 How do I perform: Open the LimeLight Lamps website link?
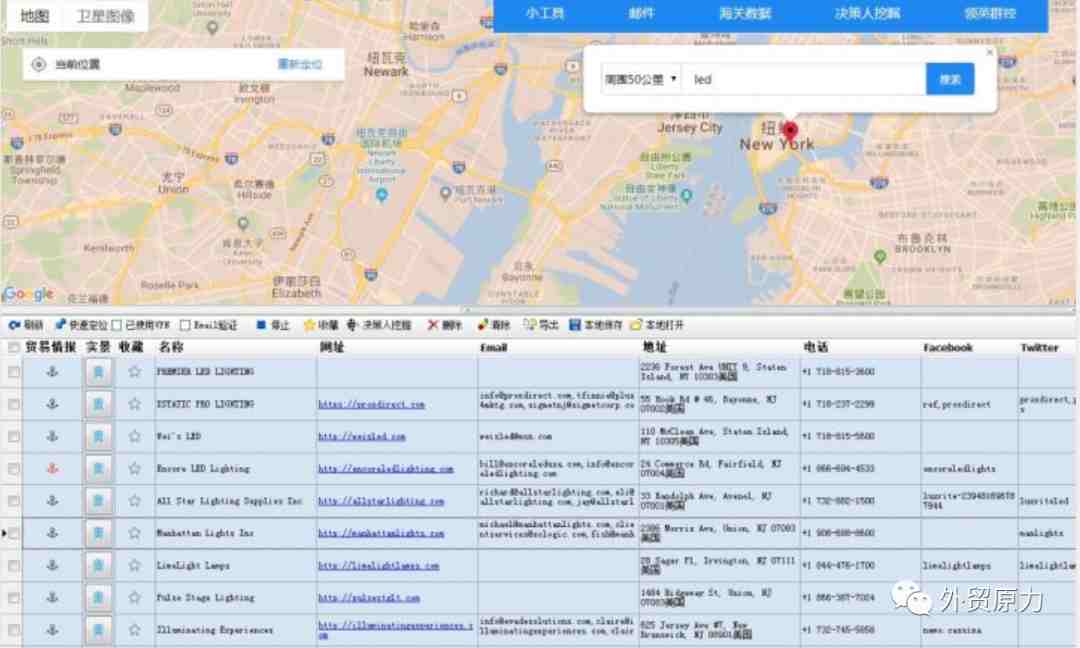[379, 566]
